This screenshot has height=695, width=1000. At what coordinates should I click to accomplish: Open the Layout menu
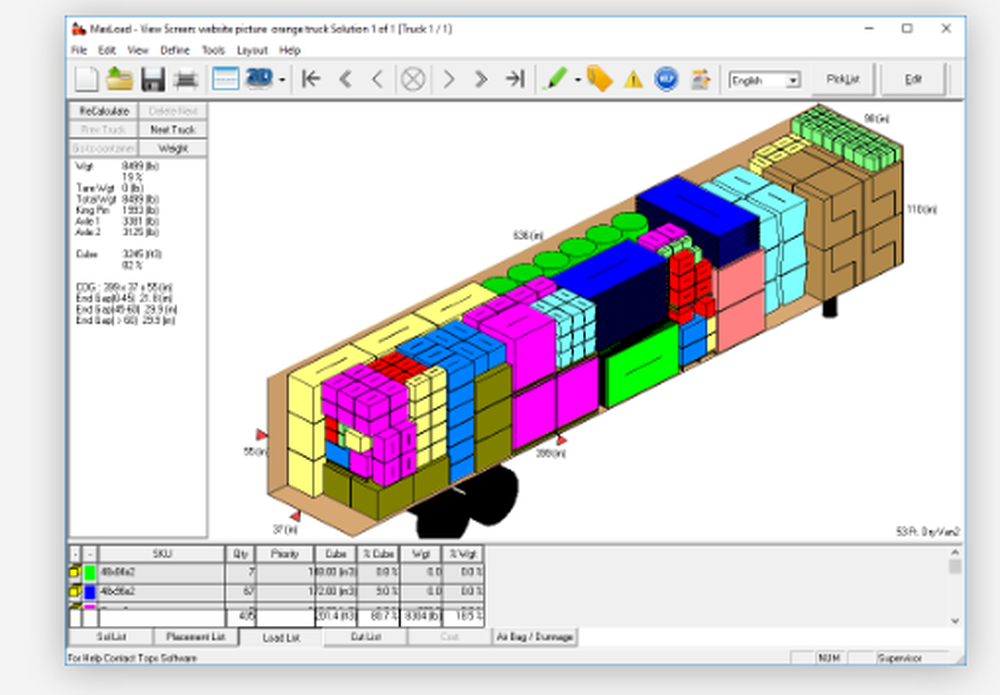252,50
